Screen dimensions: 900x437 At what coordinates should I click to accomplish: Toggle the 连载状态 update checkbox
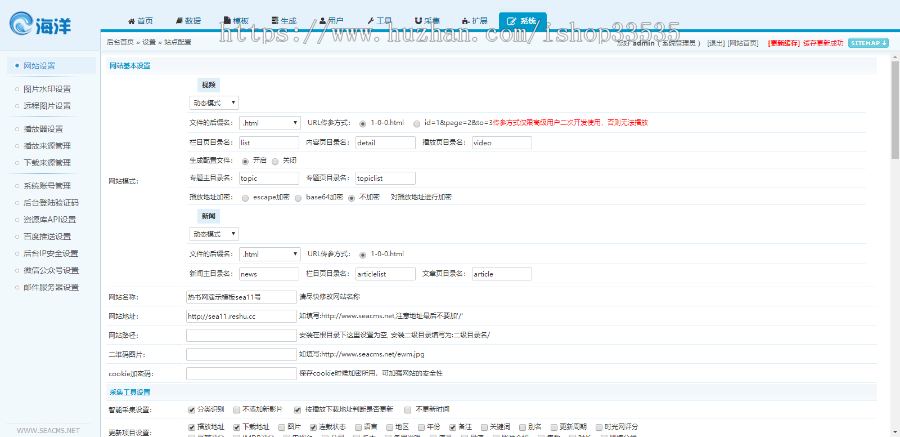[313, 427]
